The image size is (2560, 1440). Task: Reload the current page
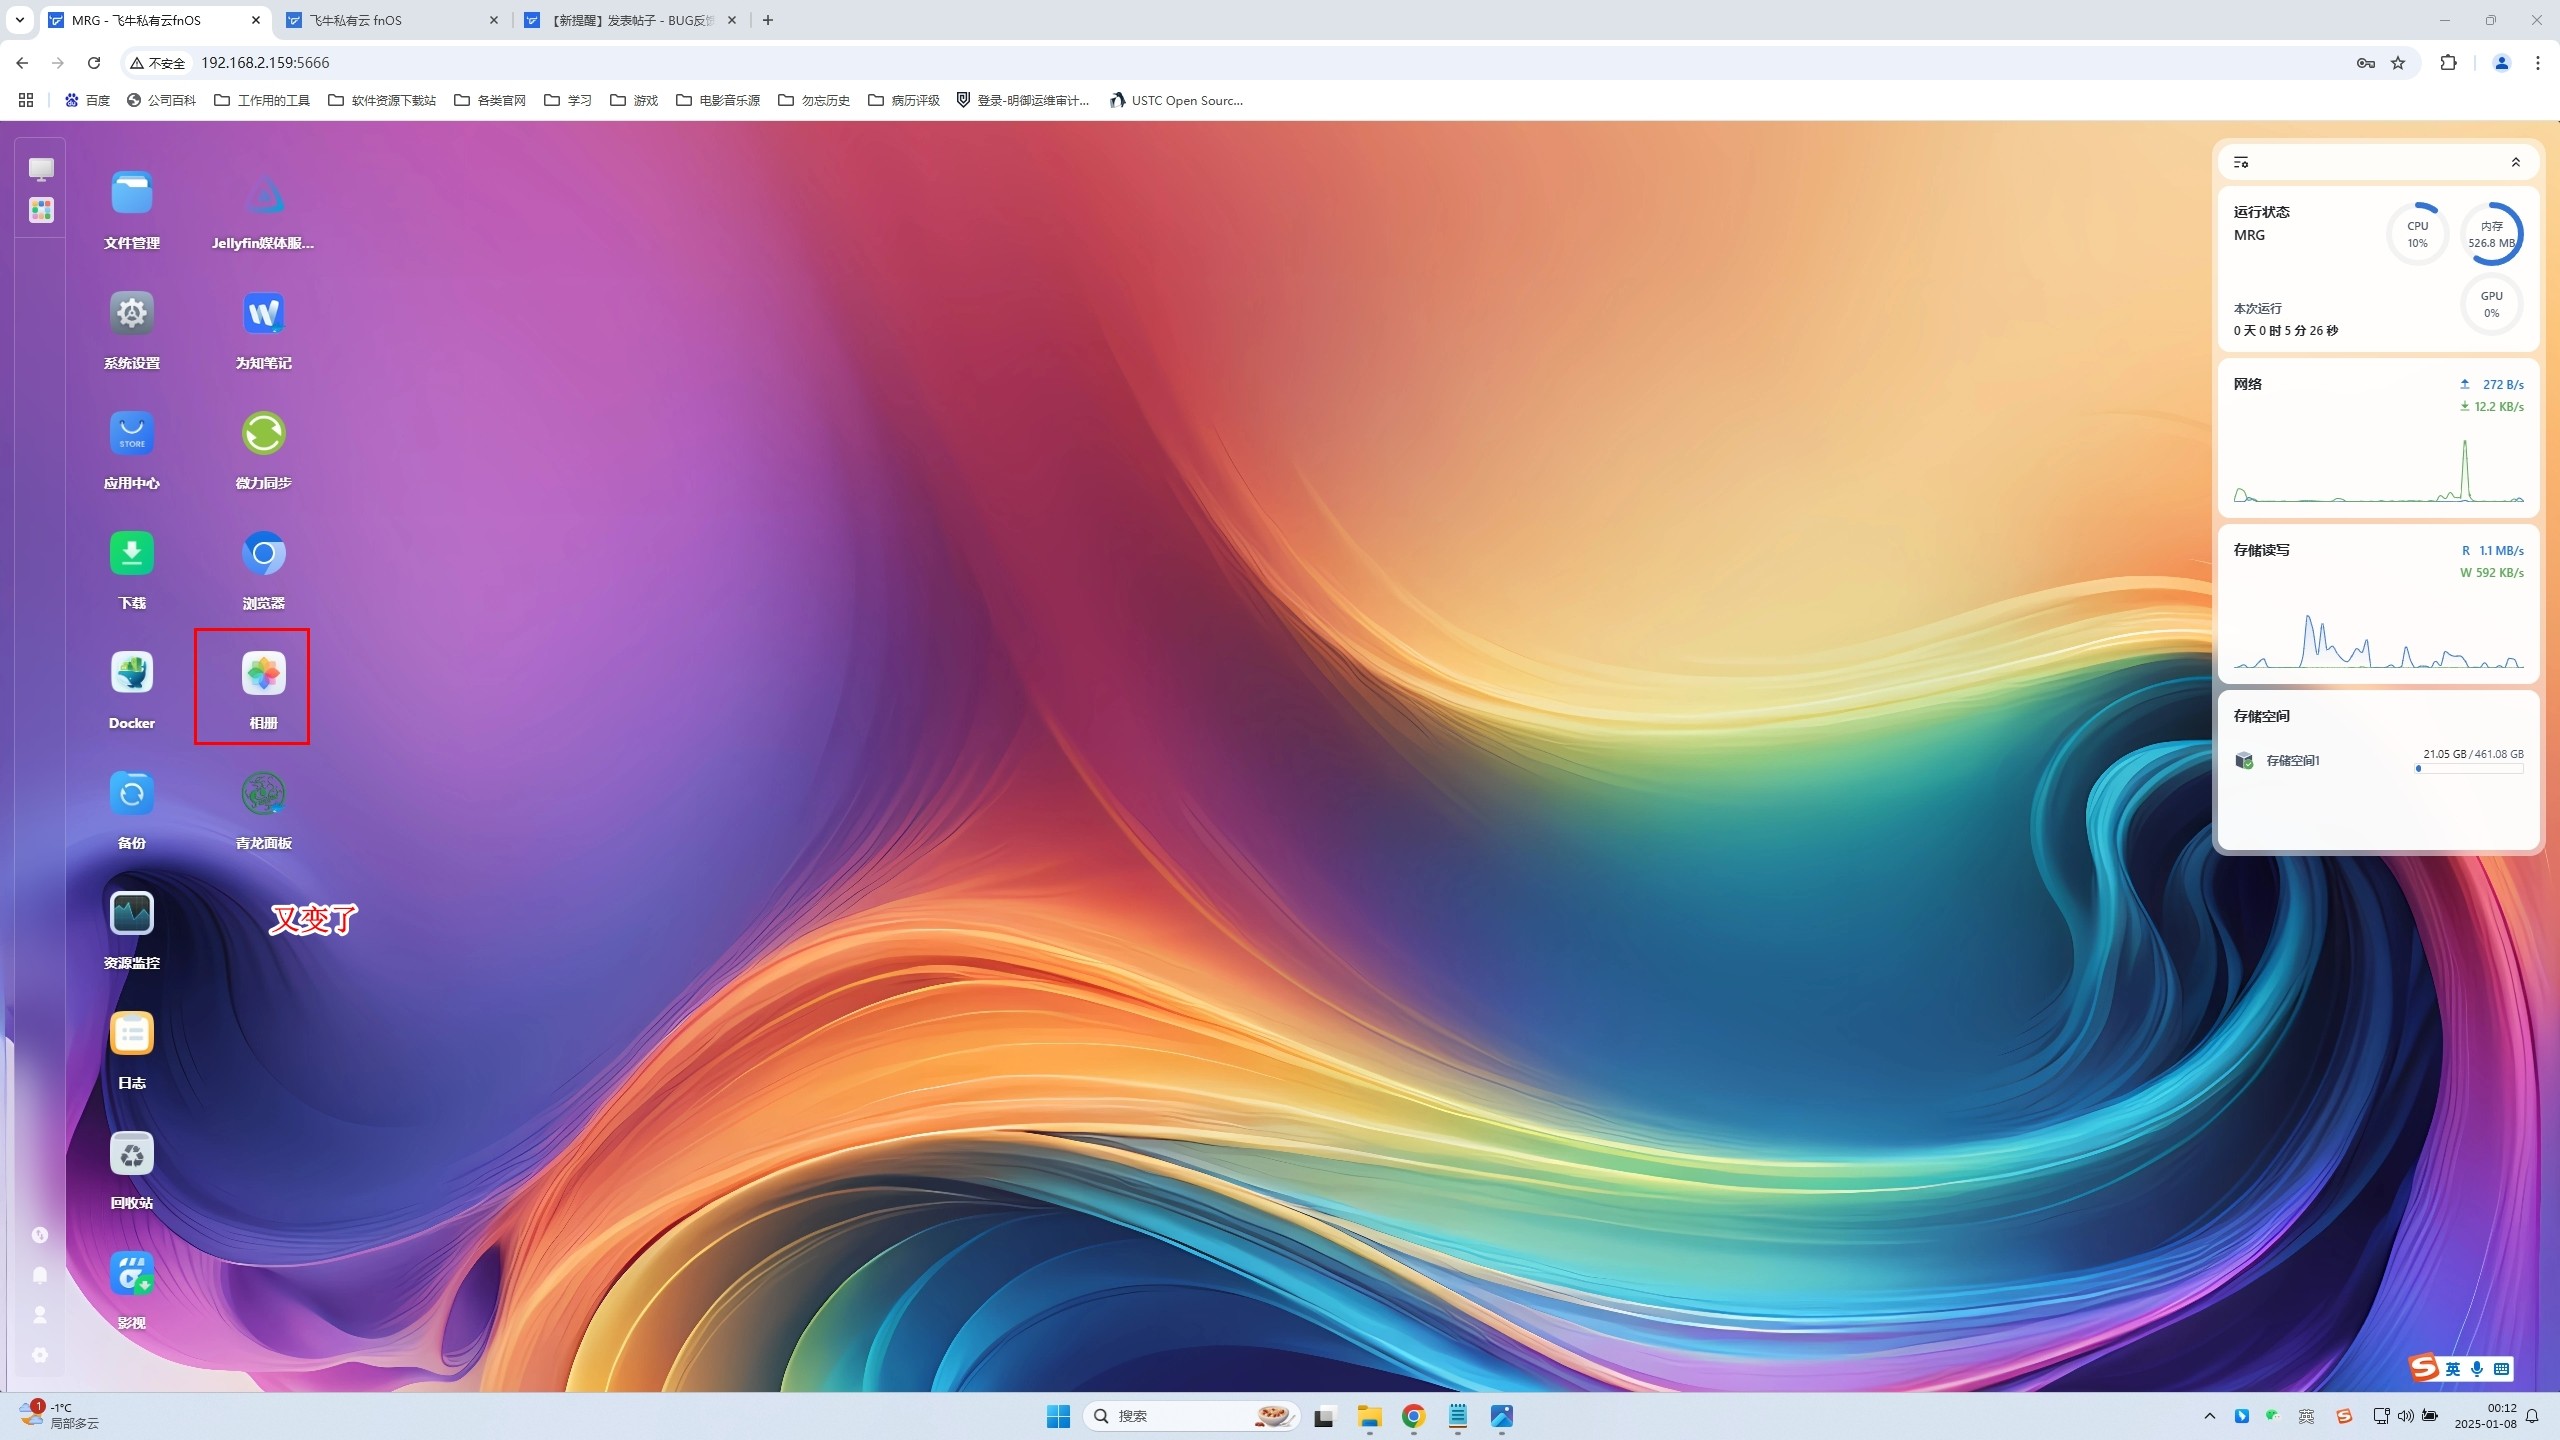tap(94, 63)
